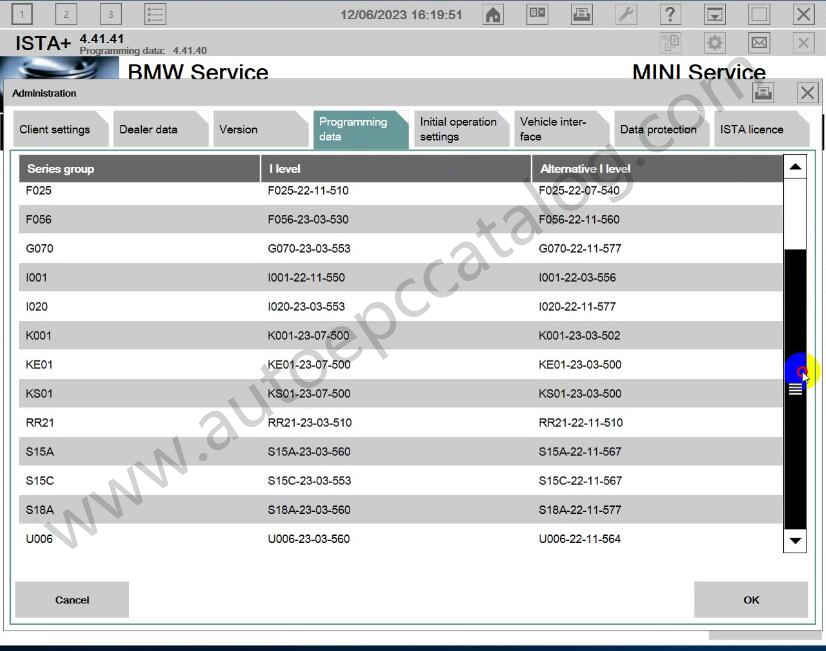The width and height of the screenshot is (826, 651).
Task: Open the Vehicle interface tab
Action: pyautogui.click(x=552, y=130)
